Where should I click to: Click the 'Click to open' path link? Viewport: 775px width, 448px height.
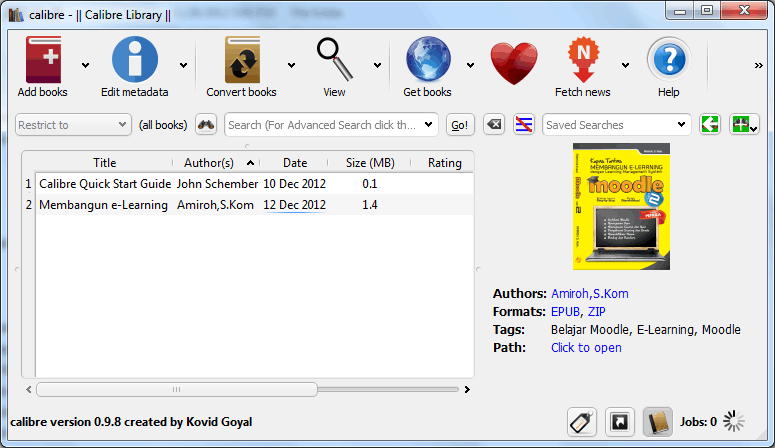pos(586,348)
